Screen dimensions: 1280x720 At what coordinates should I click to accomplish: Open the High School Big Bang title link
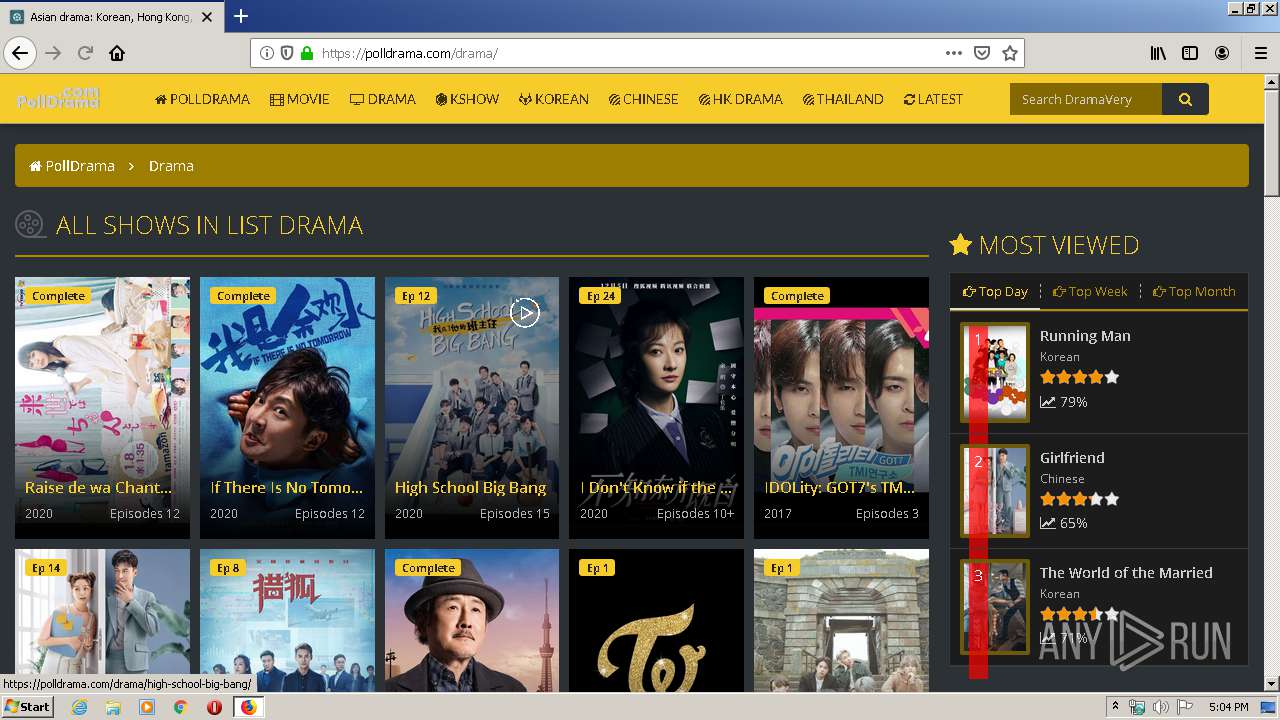pos(471,488)
